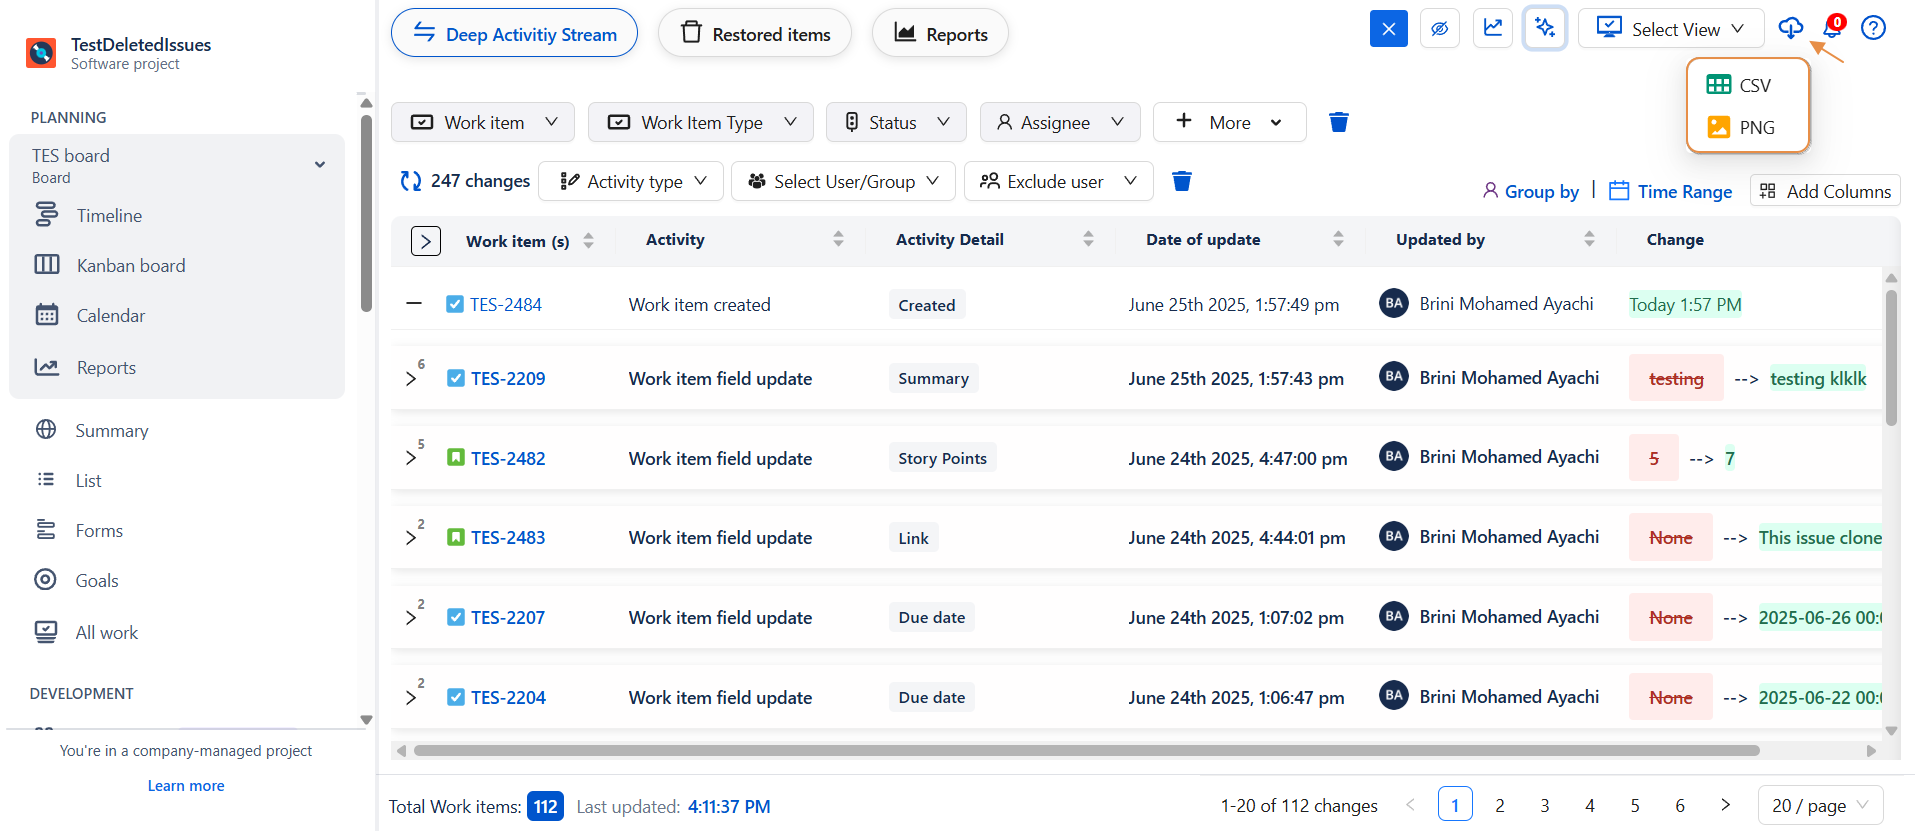Click the blue X button in the top bar
This screenshot has width=1915, height=831.
tap(1388, 28)
